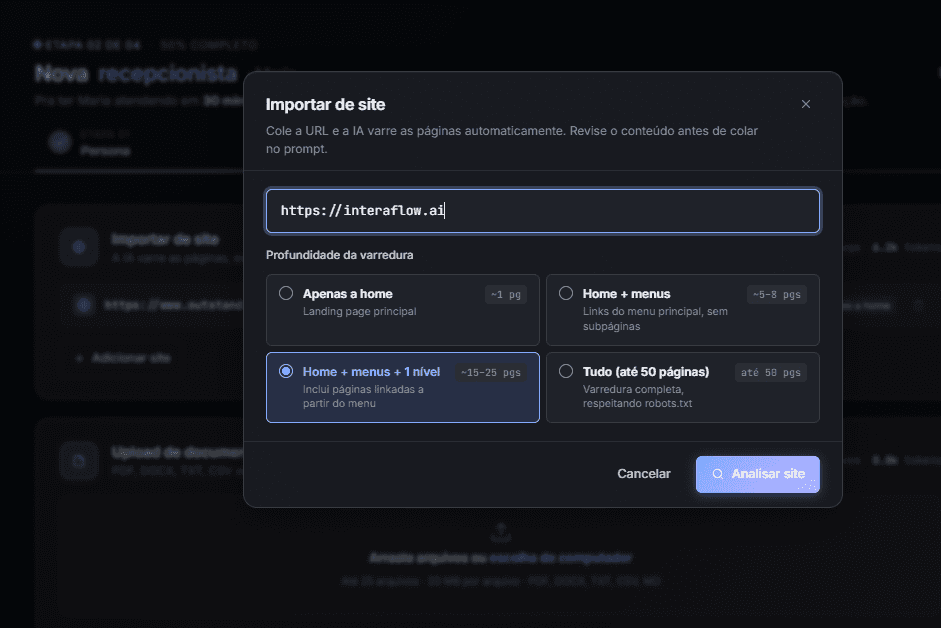Click the até 50 pgs badge

click(x=771, y=373)
